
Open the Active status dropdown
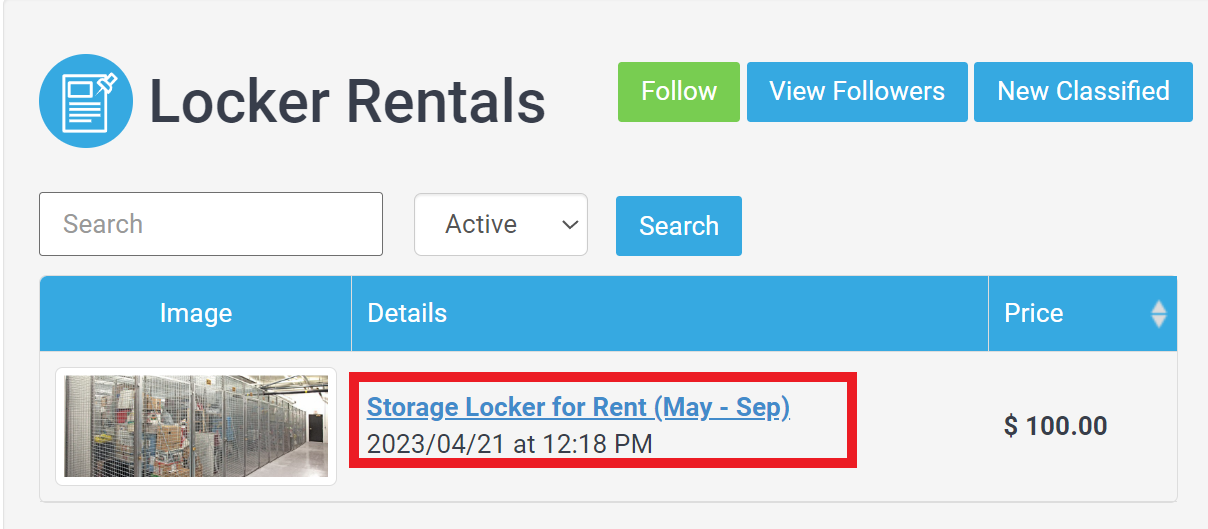point(501,224)
